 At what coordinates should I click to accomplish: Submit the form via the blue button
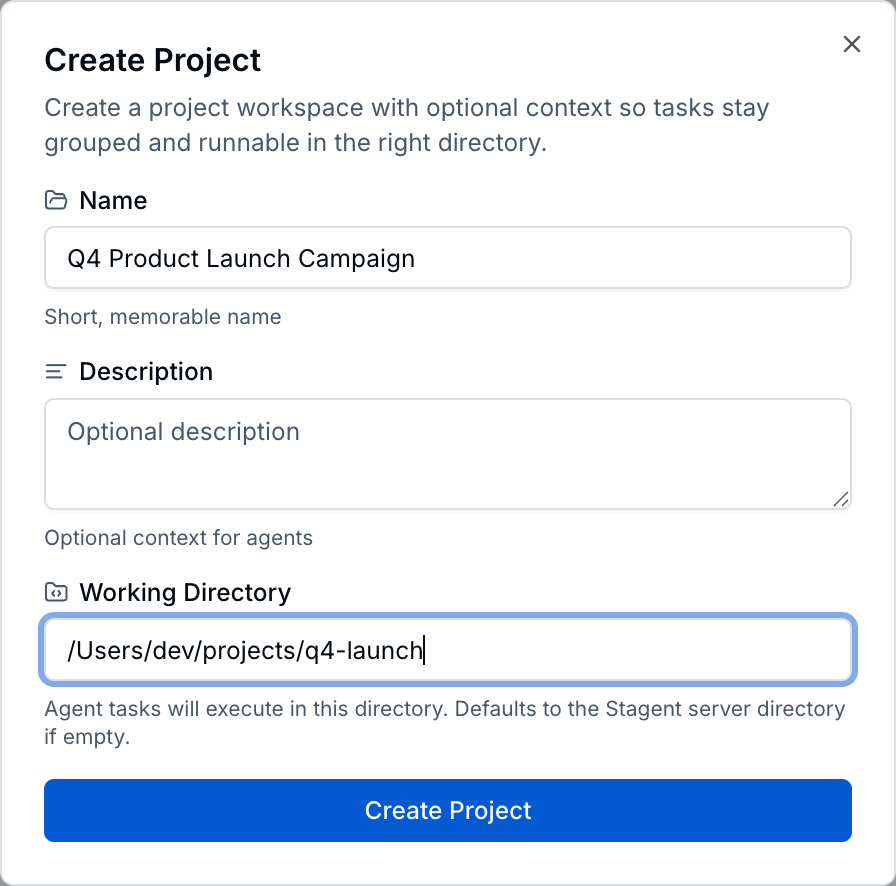pos(447,810)
